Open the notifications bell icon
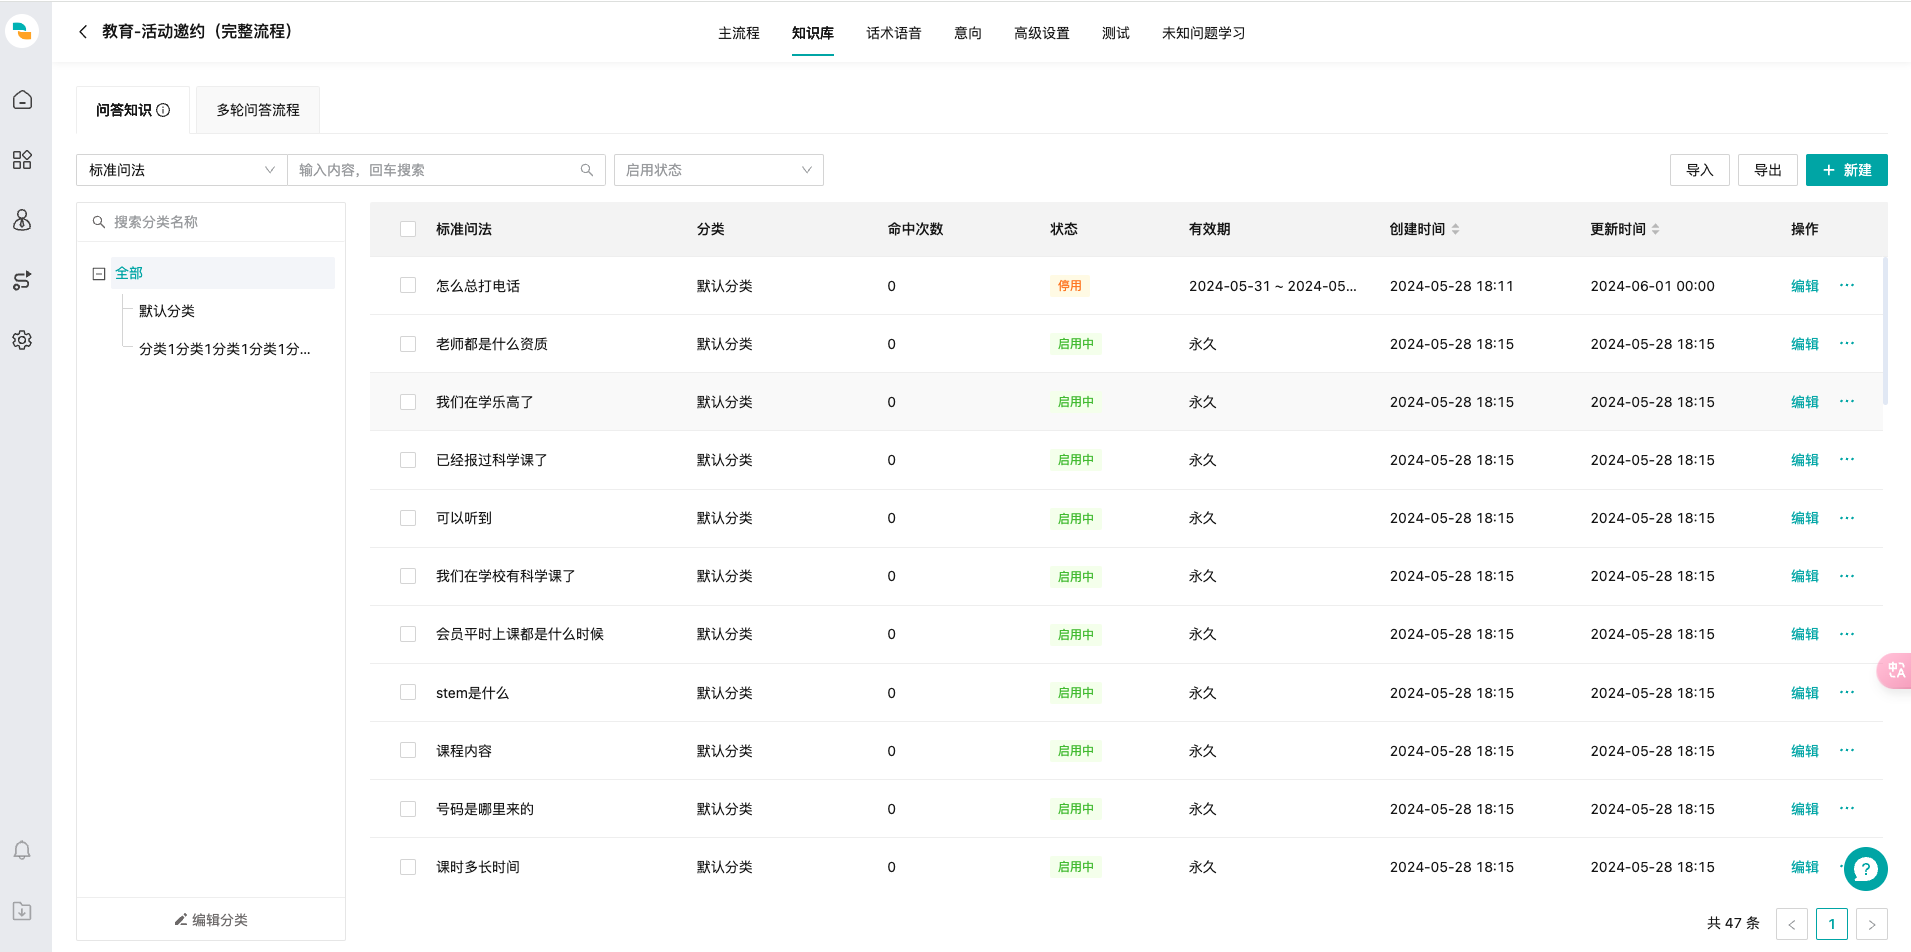Screen dimensions: 1911x952 tap(22, 850)
